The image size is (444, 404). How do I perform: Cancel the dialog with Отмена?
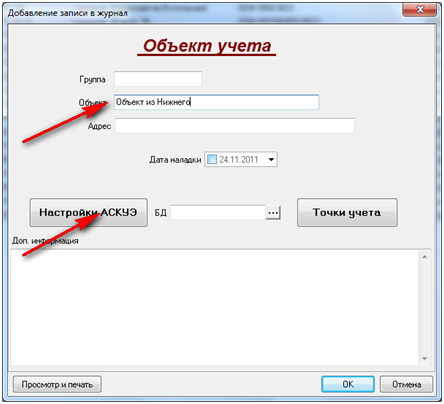tap(406, 384)
